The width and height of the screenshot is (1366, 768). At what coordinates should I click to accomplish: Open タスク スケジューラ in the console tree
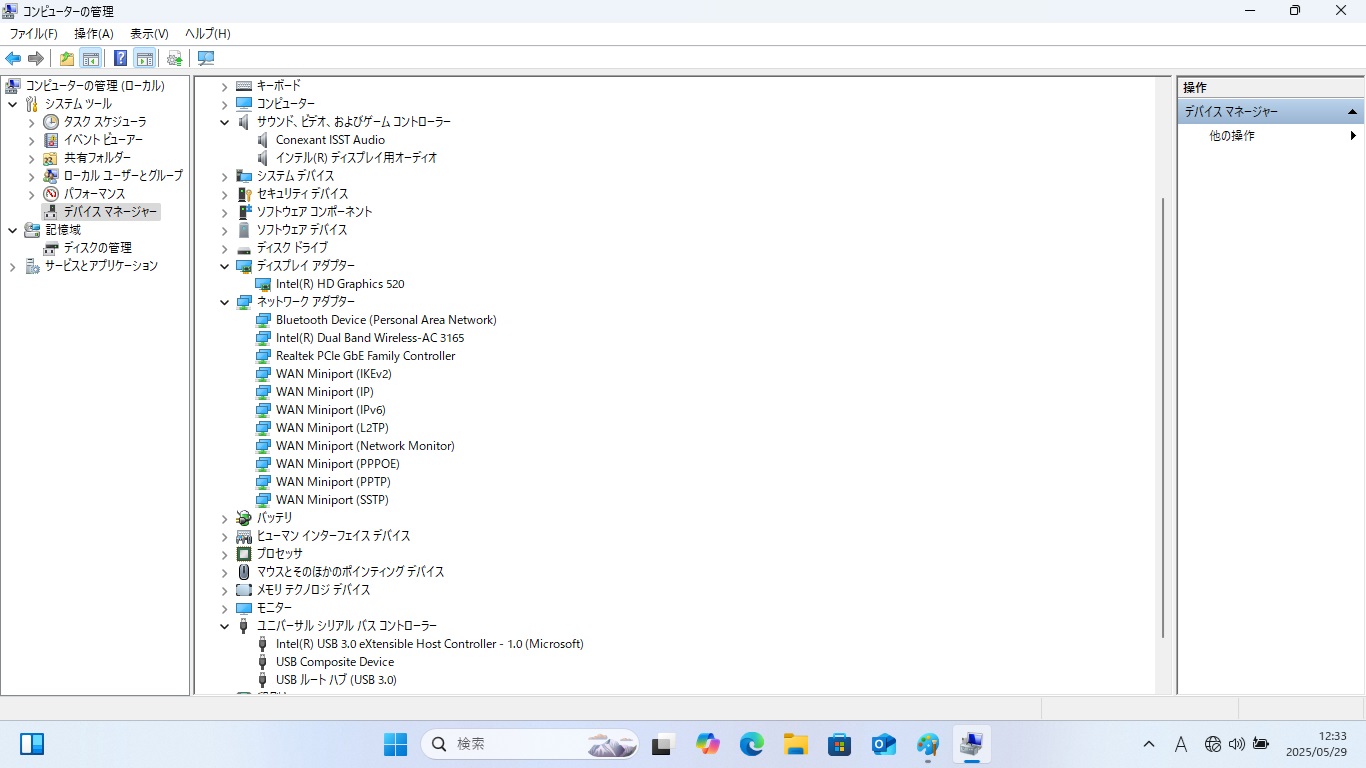(105, 122)
